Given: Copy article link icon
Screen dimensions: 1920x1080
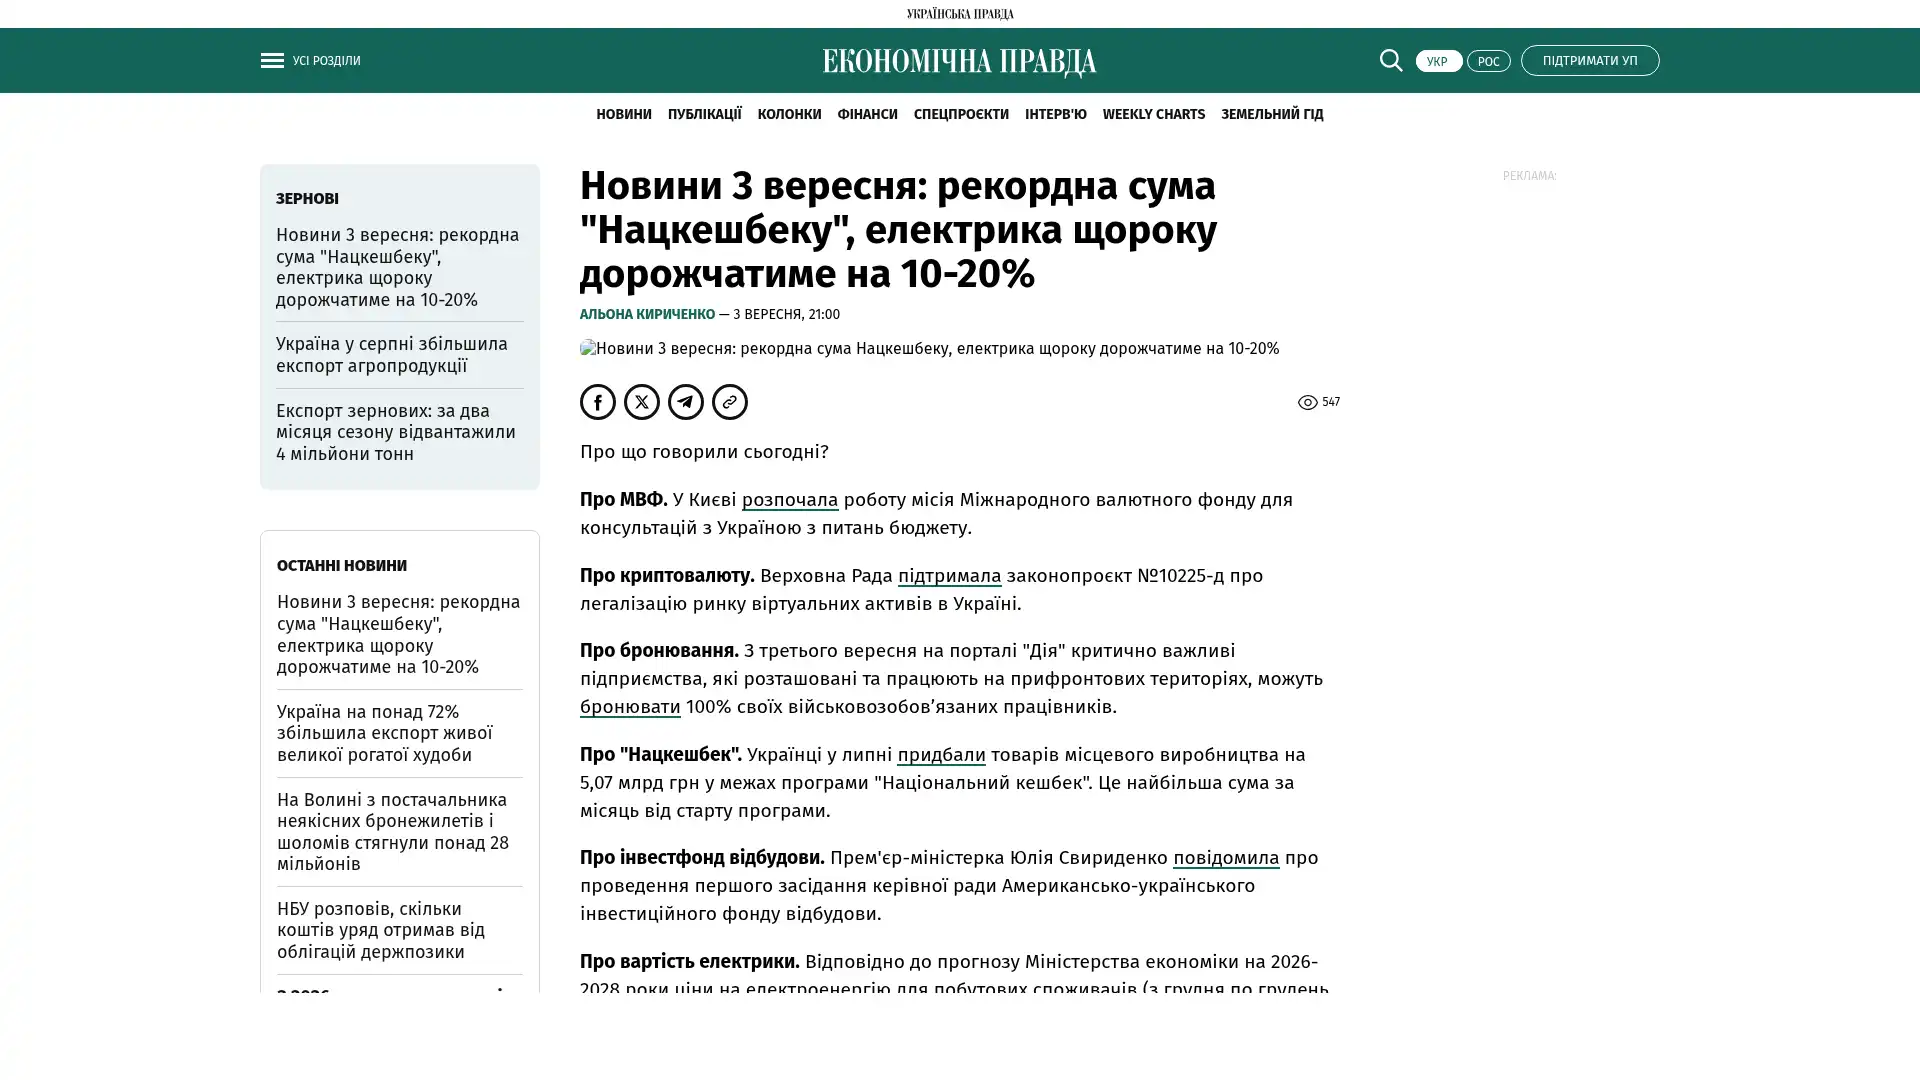Looking at the screenshot, I should 730,402.
